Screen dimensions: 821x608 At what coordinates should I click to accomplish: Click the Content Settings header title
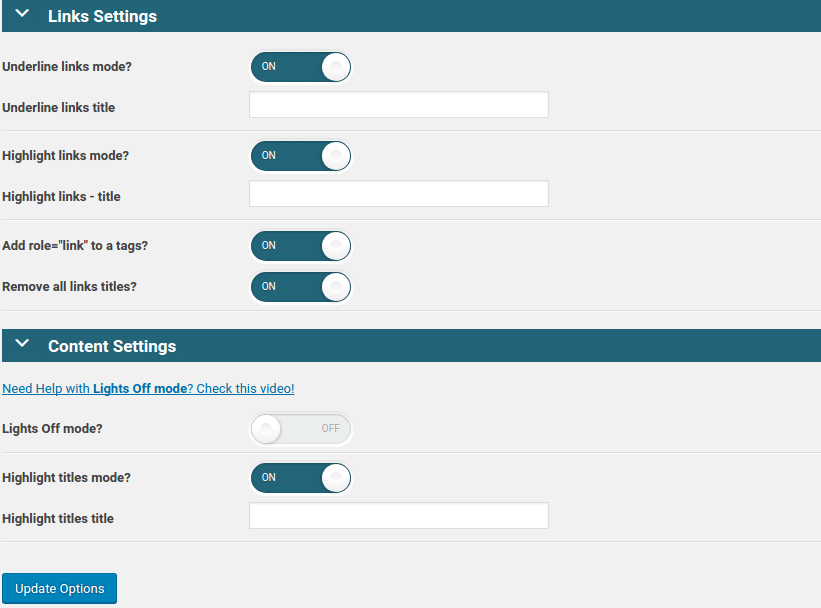coord(112,346)
